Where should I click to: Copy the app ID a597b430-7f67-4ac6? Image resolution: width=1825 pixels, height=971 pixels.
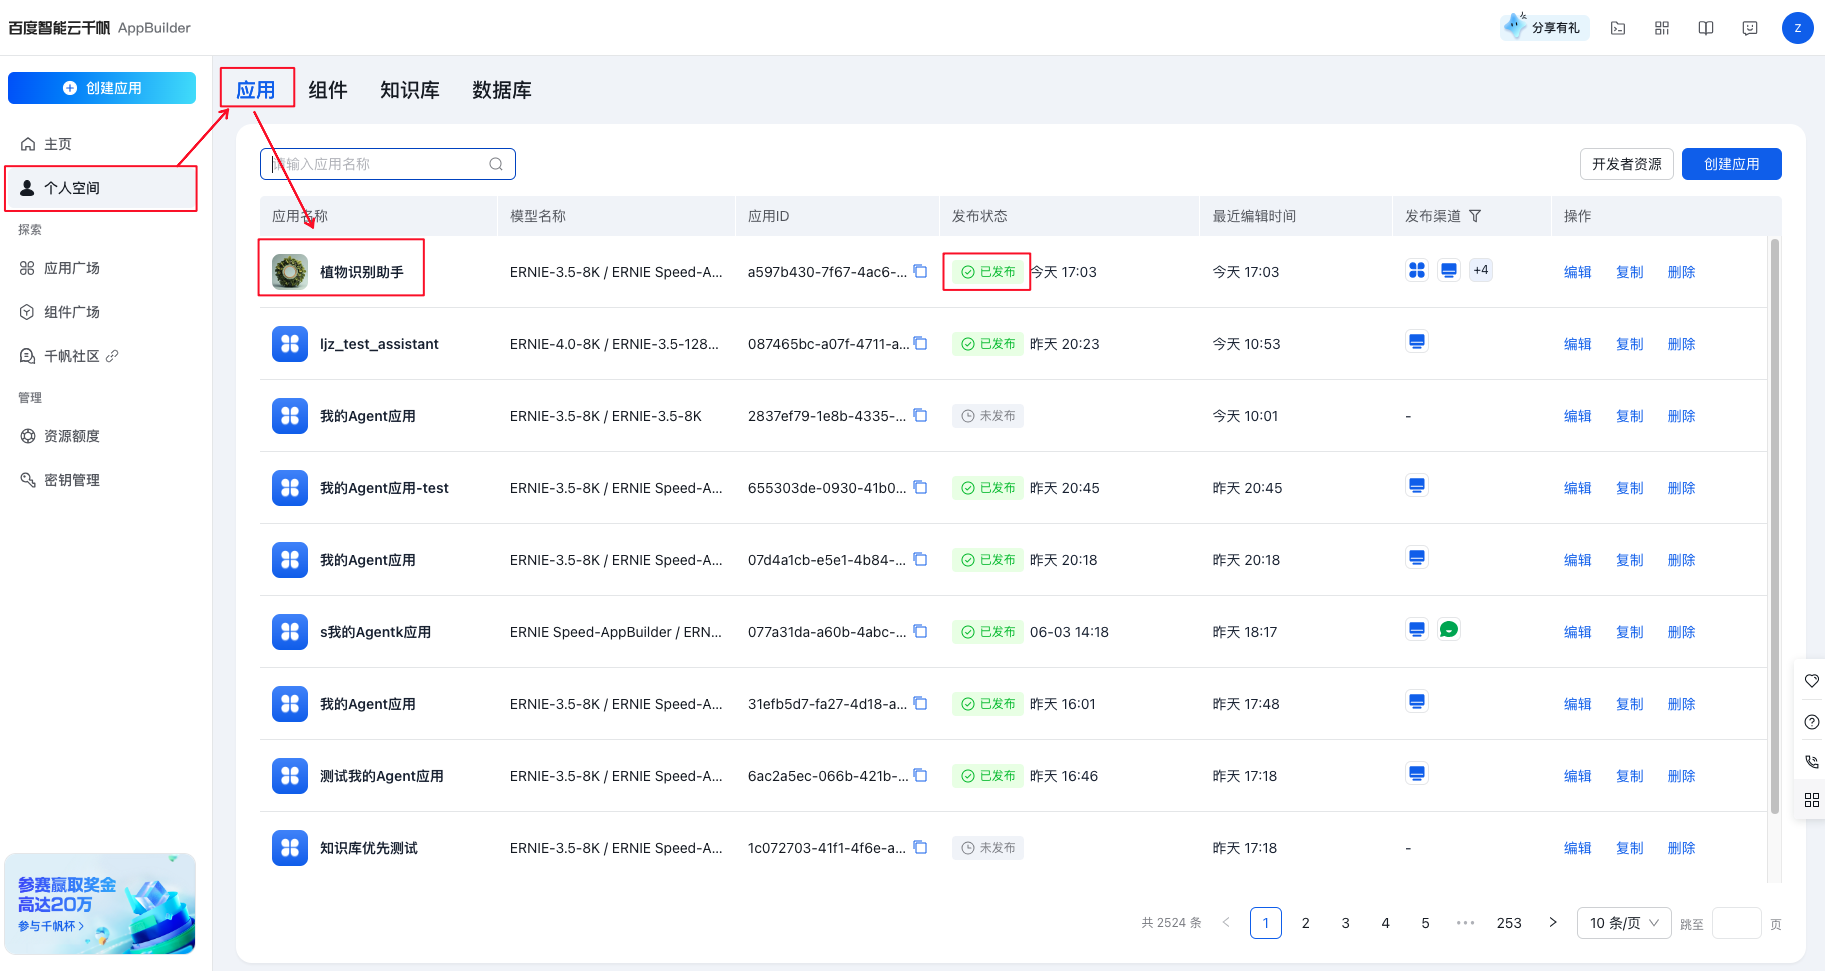coord(921,271)
